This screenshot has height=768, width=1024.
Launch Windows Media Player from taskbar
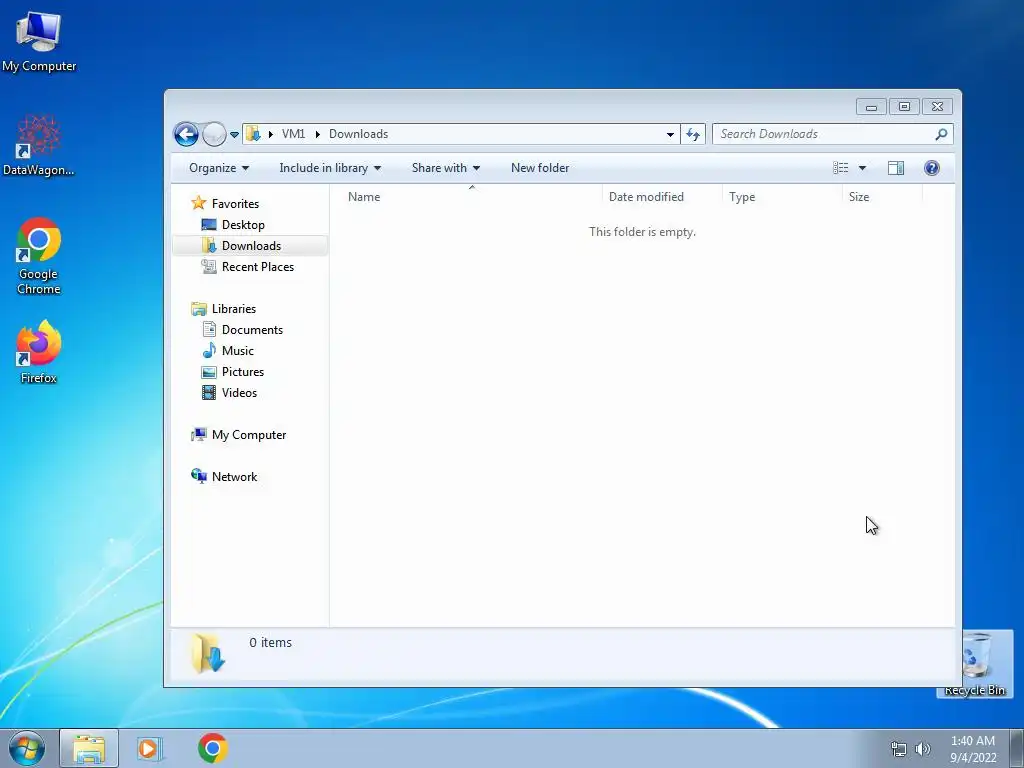(x=150, y=748)
